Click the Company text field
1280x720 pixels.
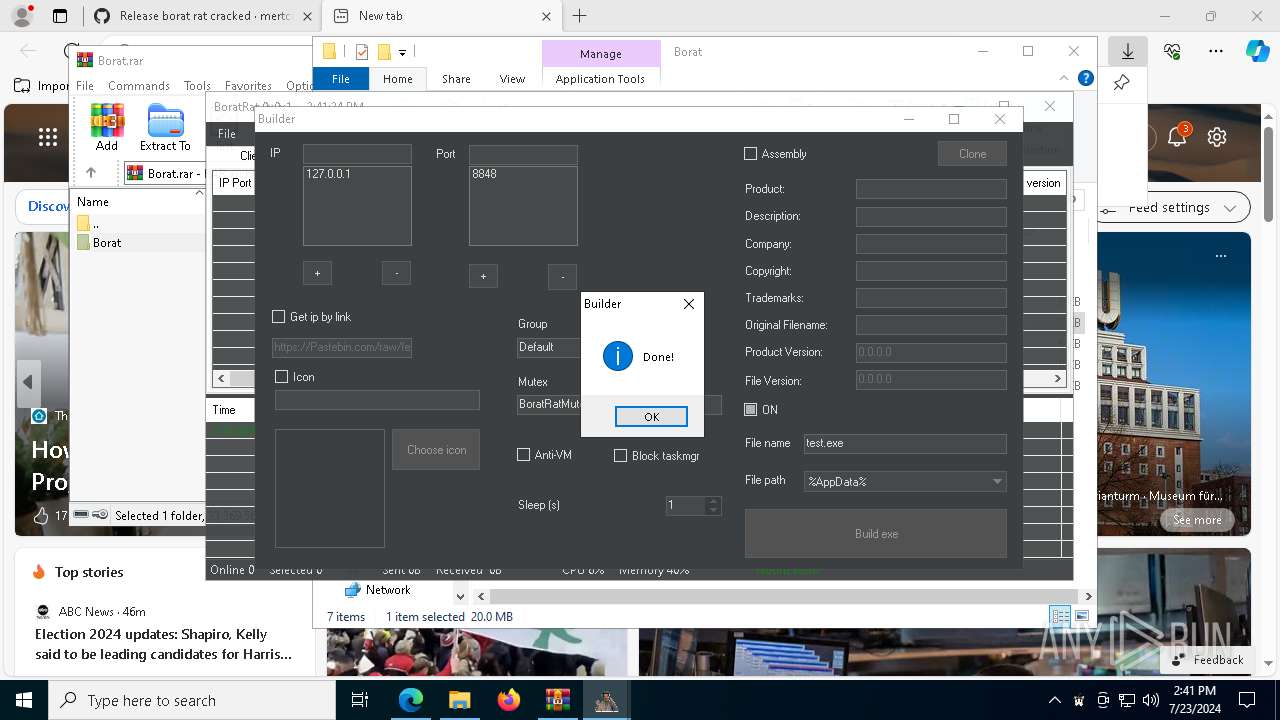tap(931, 244)
